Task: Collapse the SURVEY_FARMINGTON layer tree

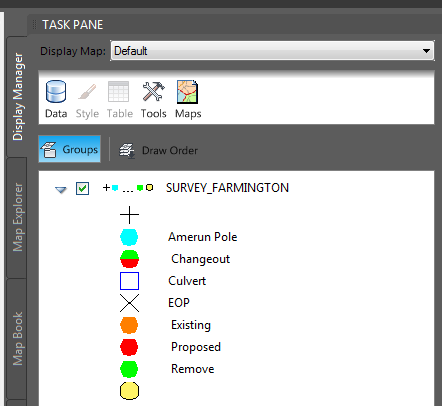Action: [61, 190]
